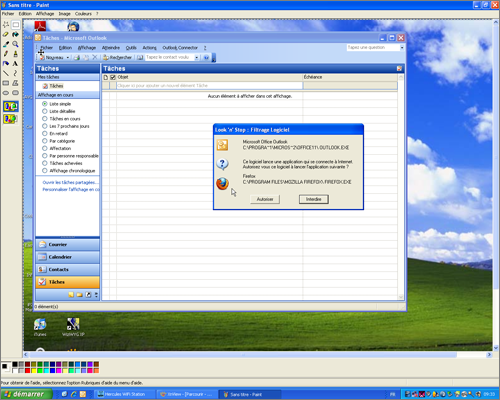
Task: Select the Affichage chronologique radio button
Action: coord(45,171)
